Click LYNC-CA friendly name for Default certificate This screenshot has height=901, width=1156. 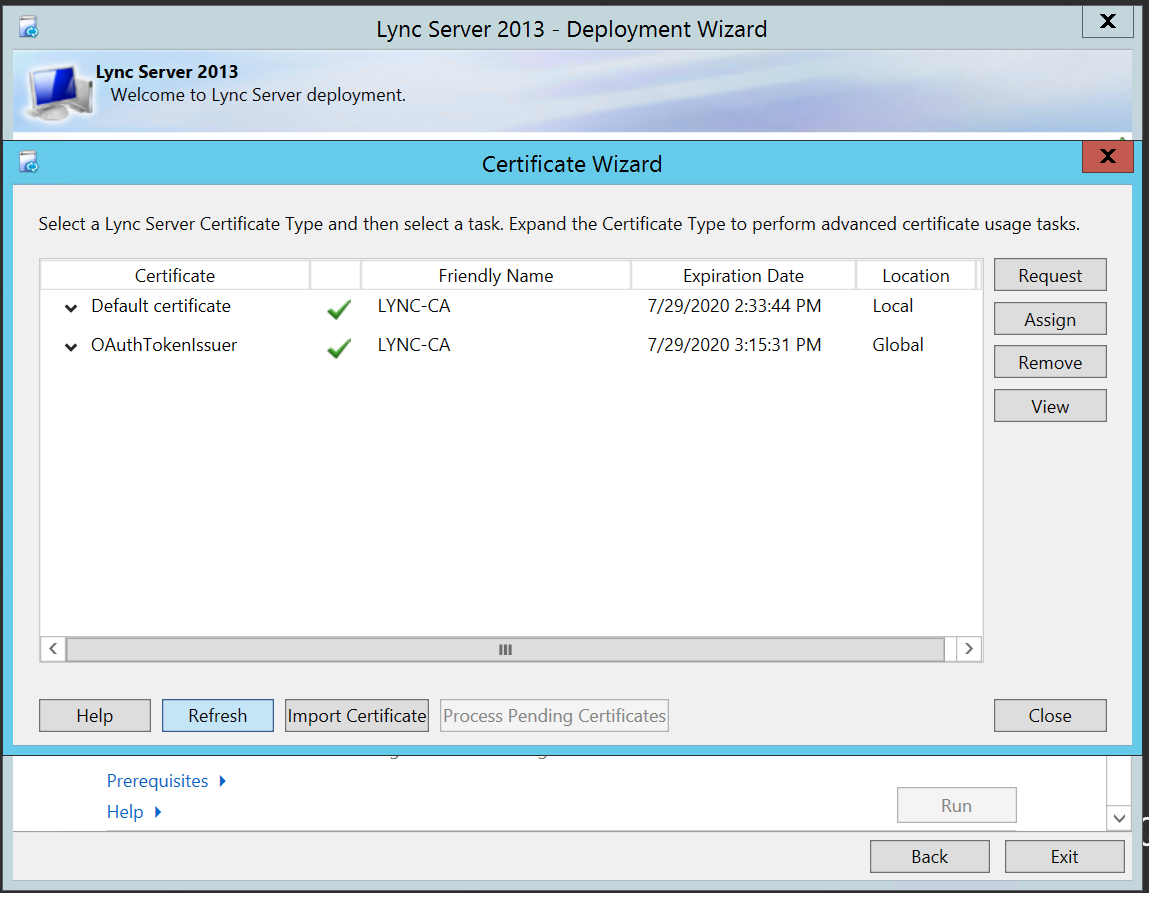[414, 306]
